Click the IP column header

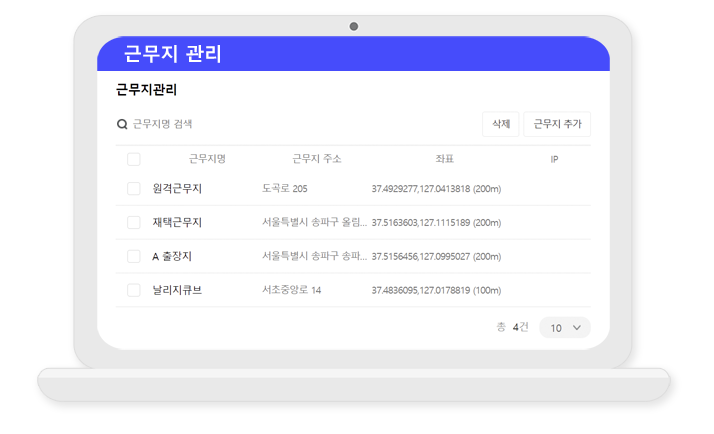[x=554, y=159]
